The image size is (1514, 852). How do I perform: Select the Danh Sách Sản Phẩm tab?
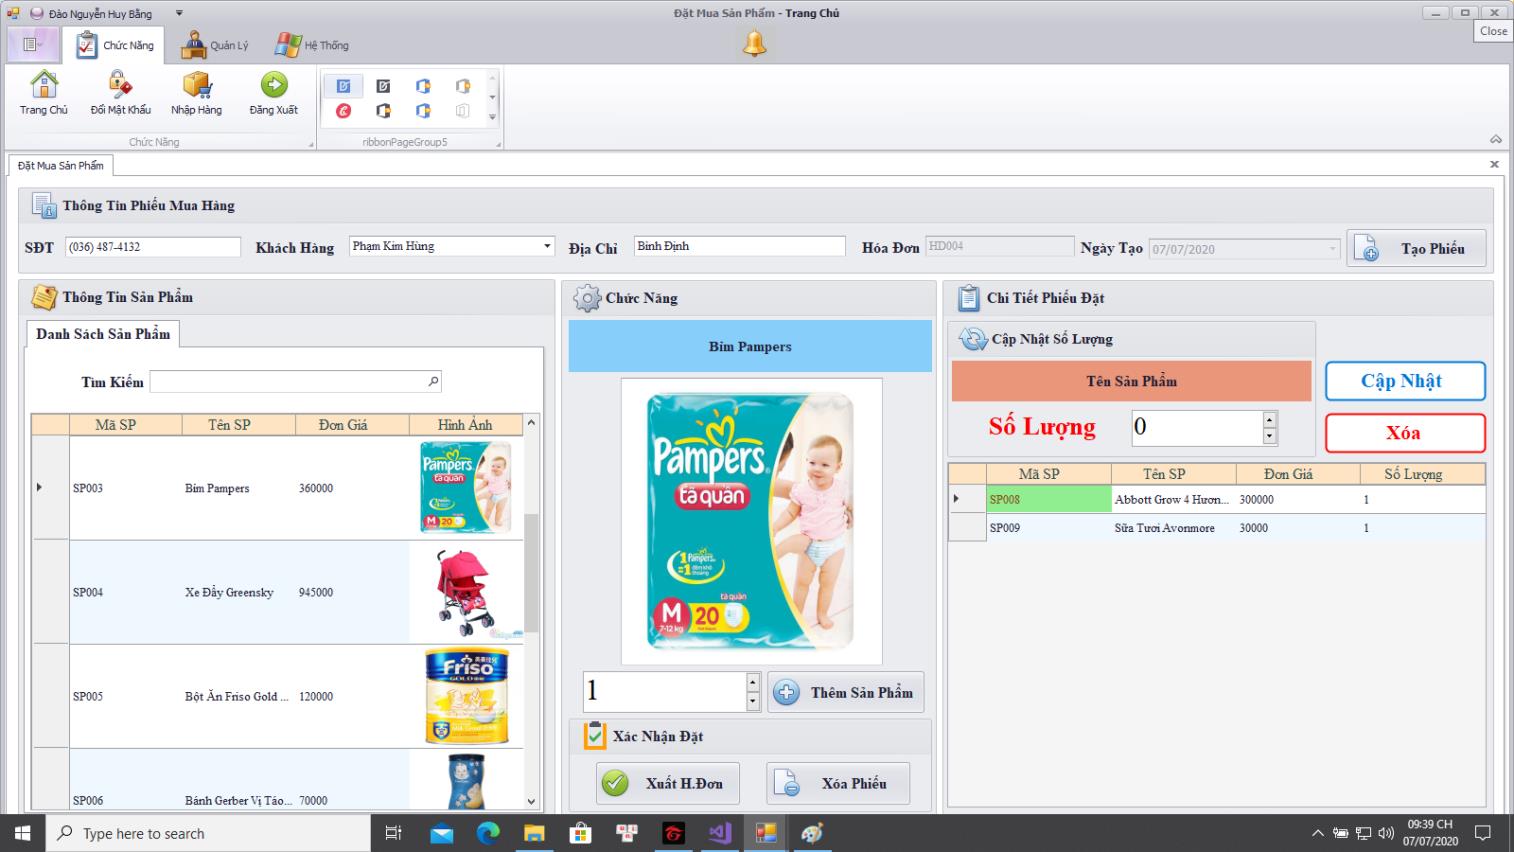pyautogui.click(x=103, y=334)
